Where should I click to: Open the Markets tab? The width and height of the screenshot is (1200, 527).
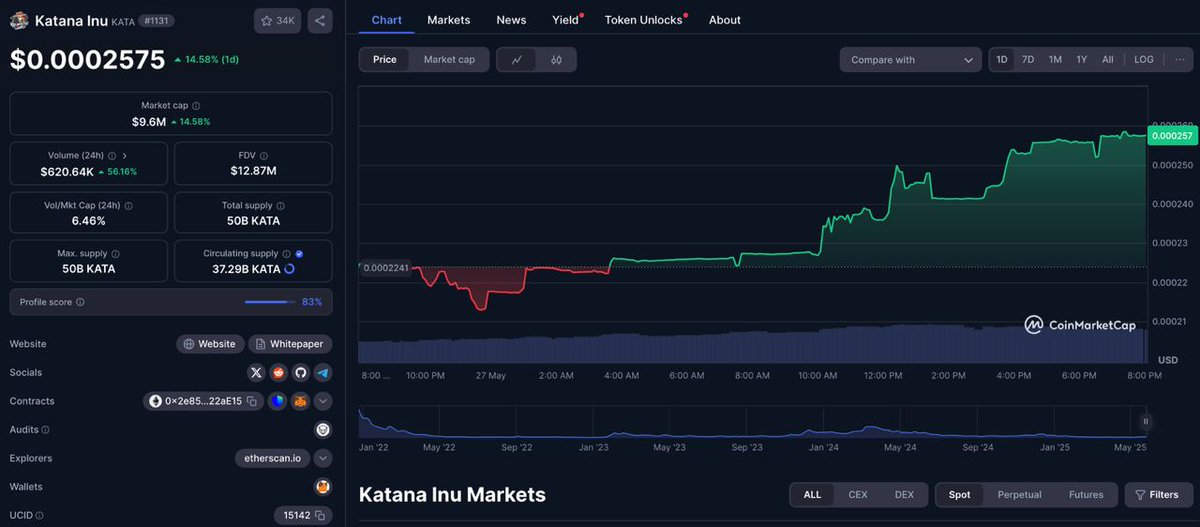pos(448,20)
